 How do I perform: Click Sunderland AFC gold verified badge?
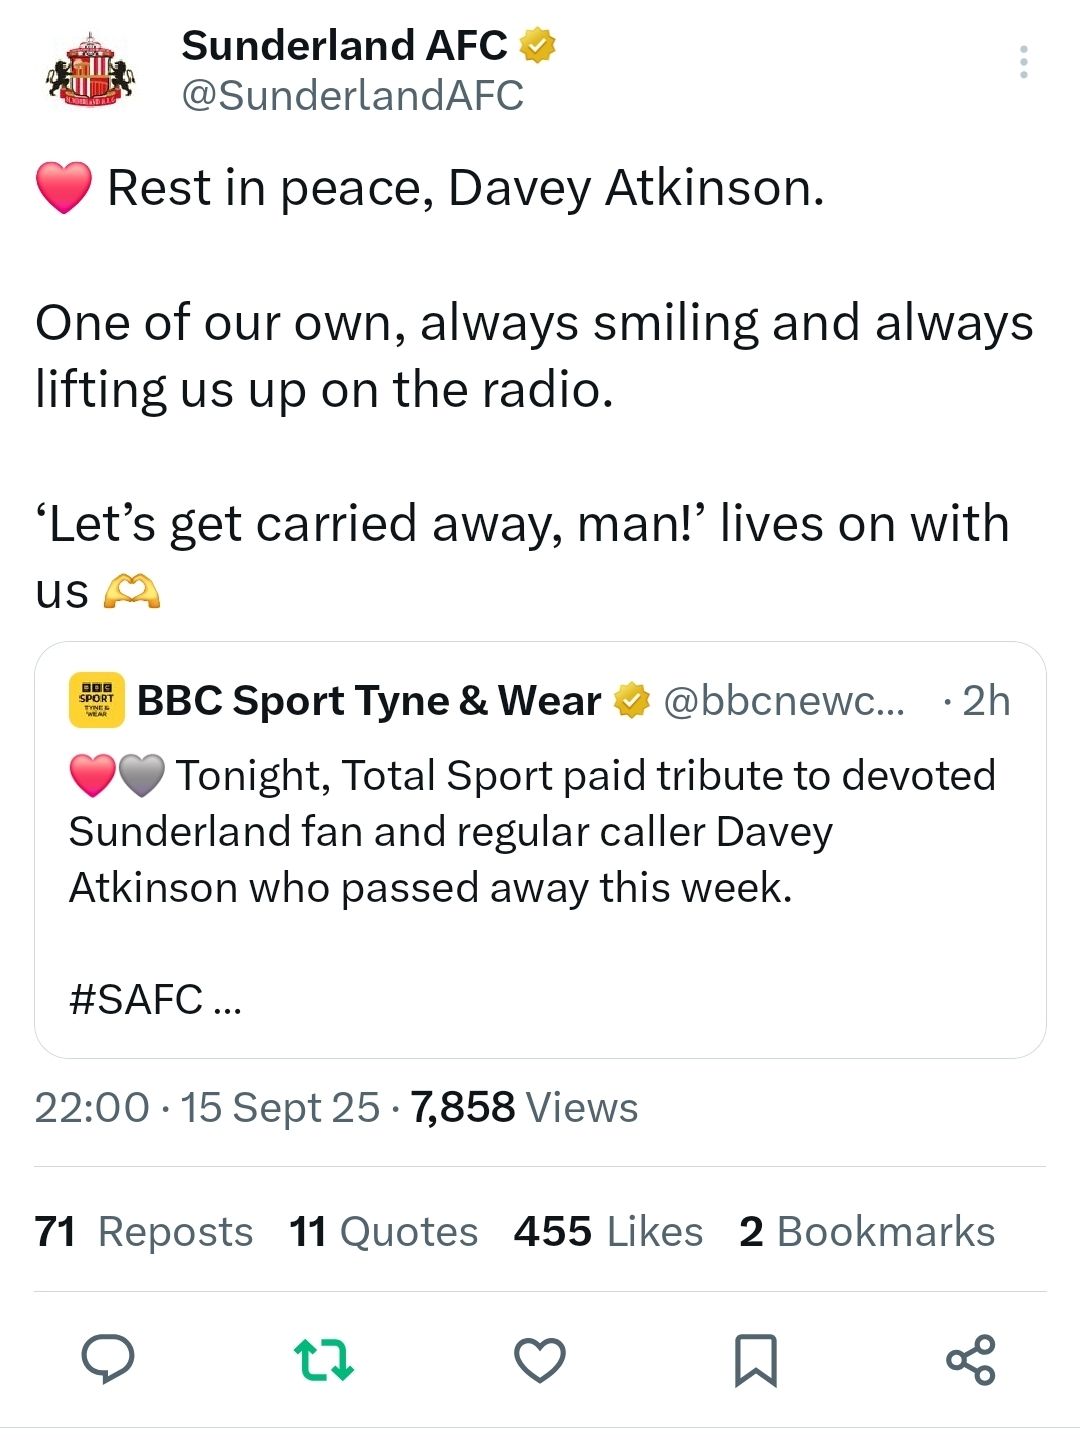[537, 46]
